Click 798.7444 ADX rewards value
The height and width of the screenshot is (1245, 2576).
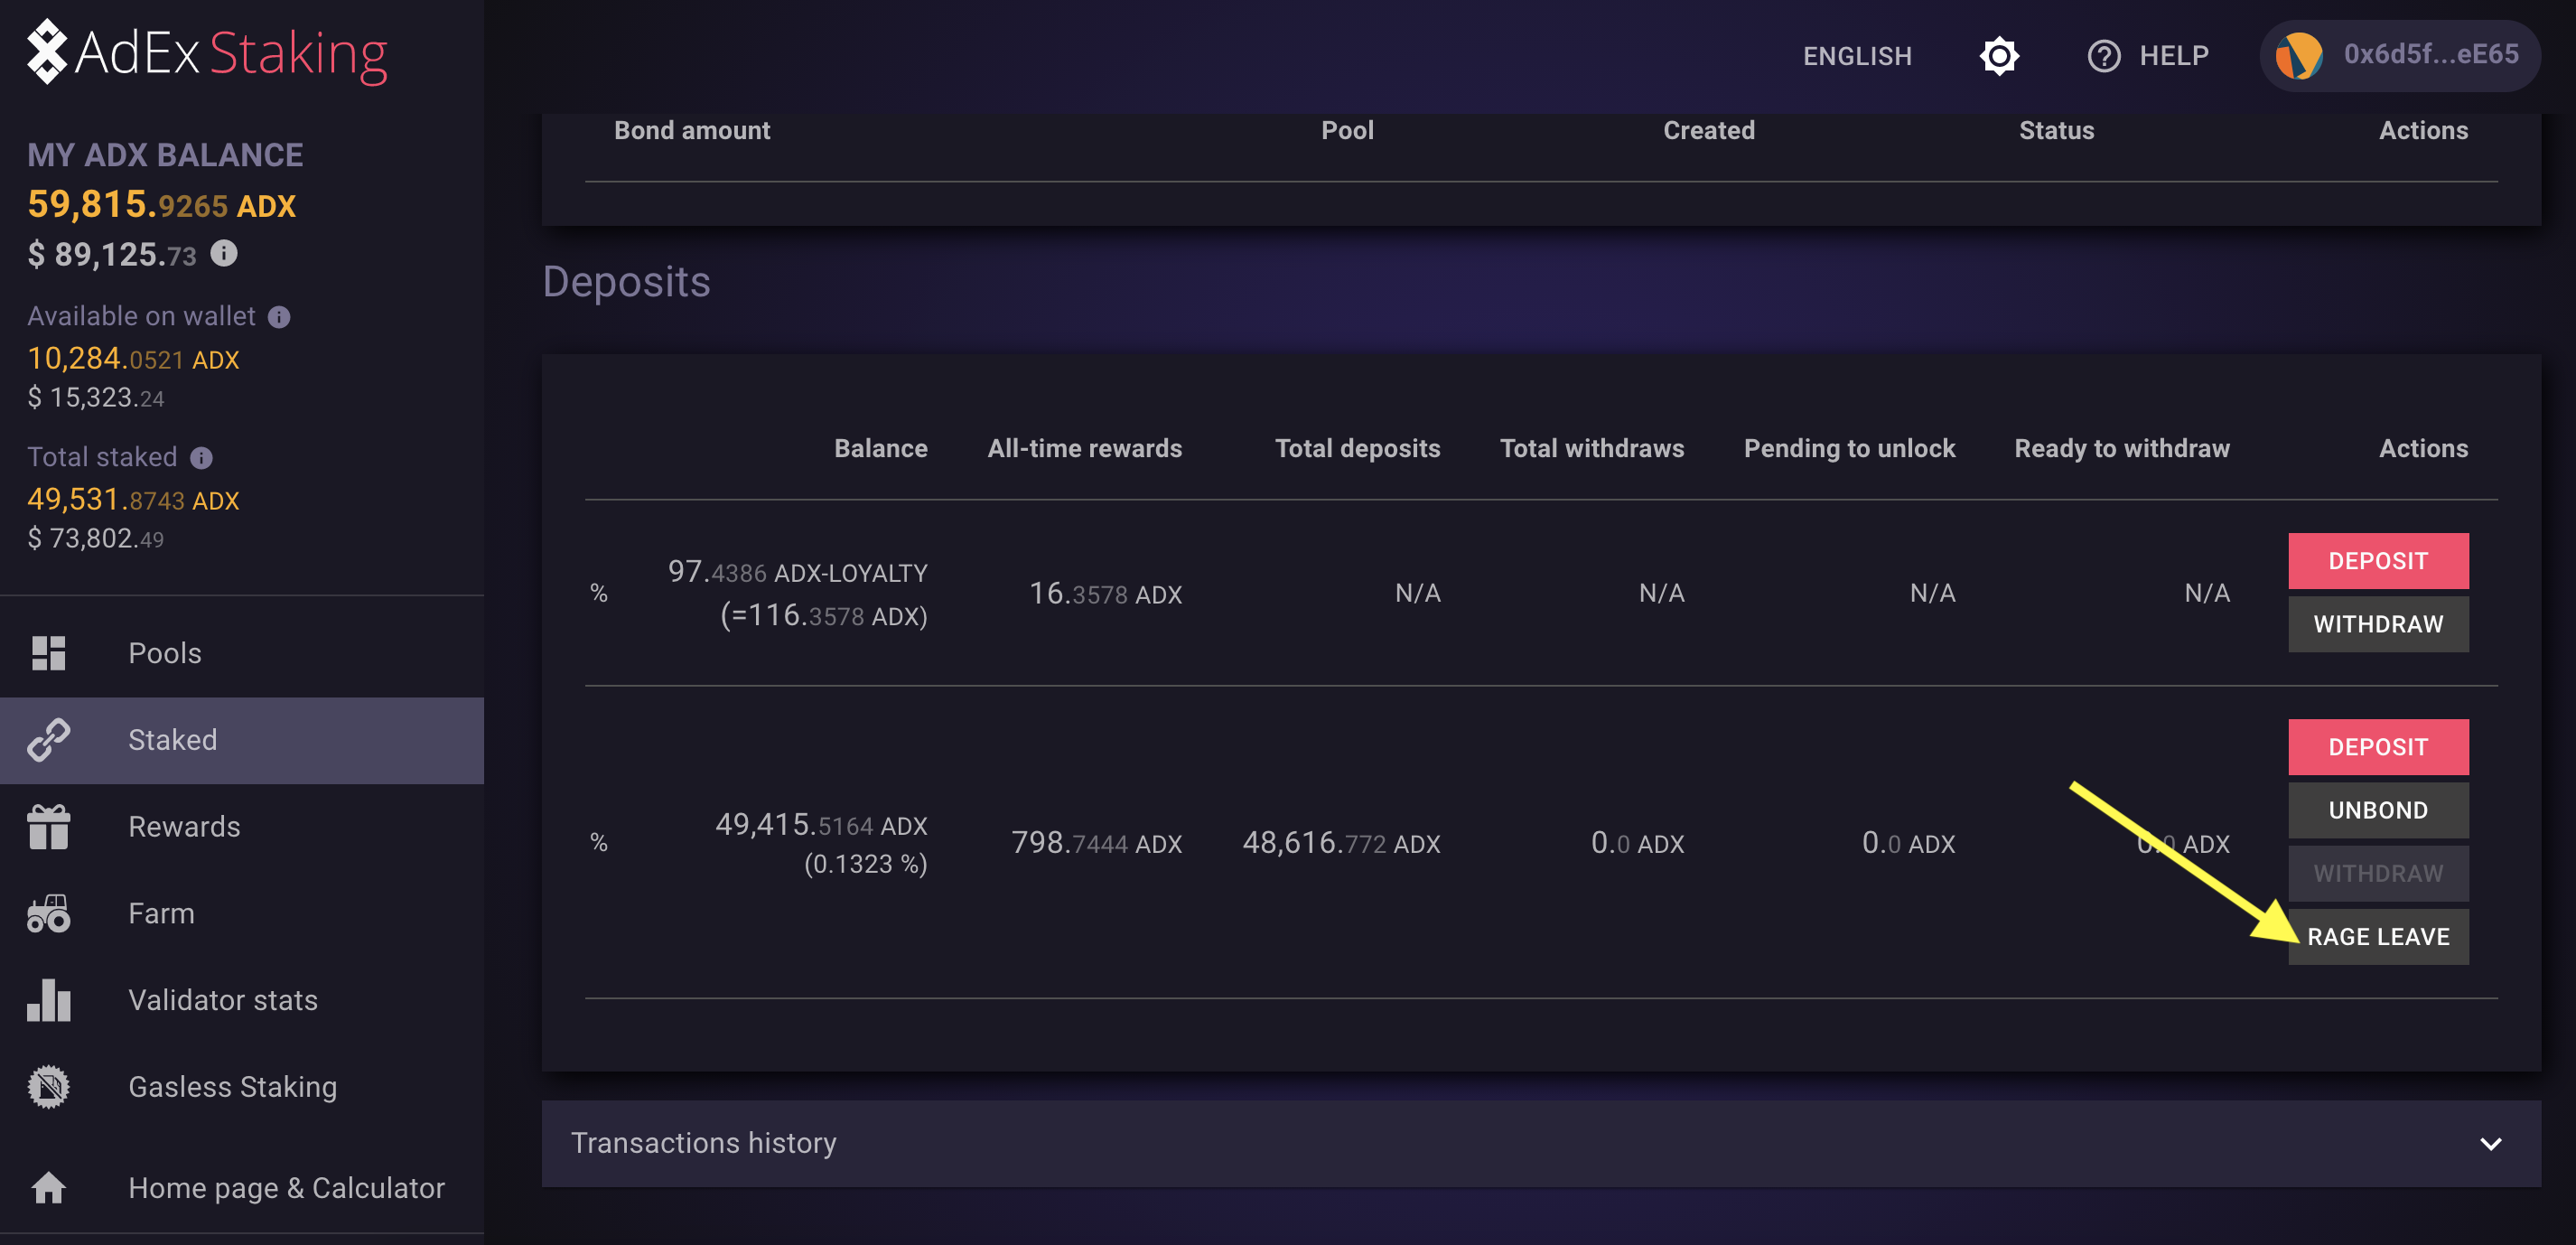click(x=1096, y=843)
